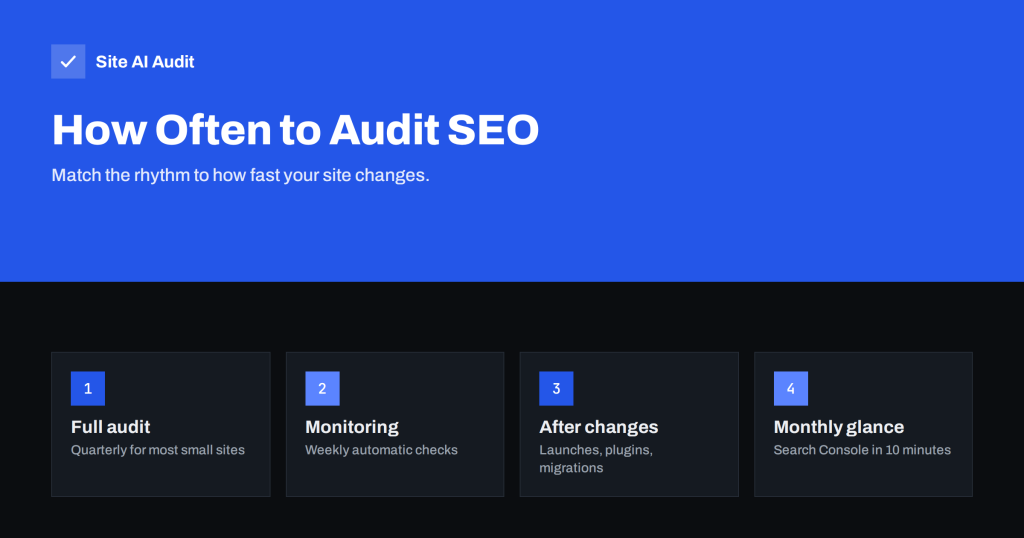Click the number 2 badge
This screenshot has width=1024, height=538.
coord(322,388)
